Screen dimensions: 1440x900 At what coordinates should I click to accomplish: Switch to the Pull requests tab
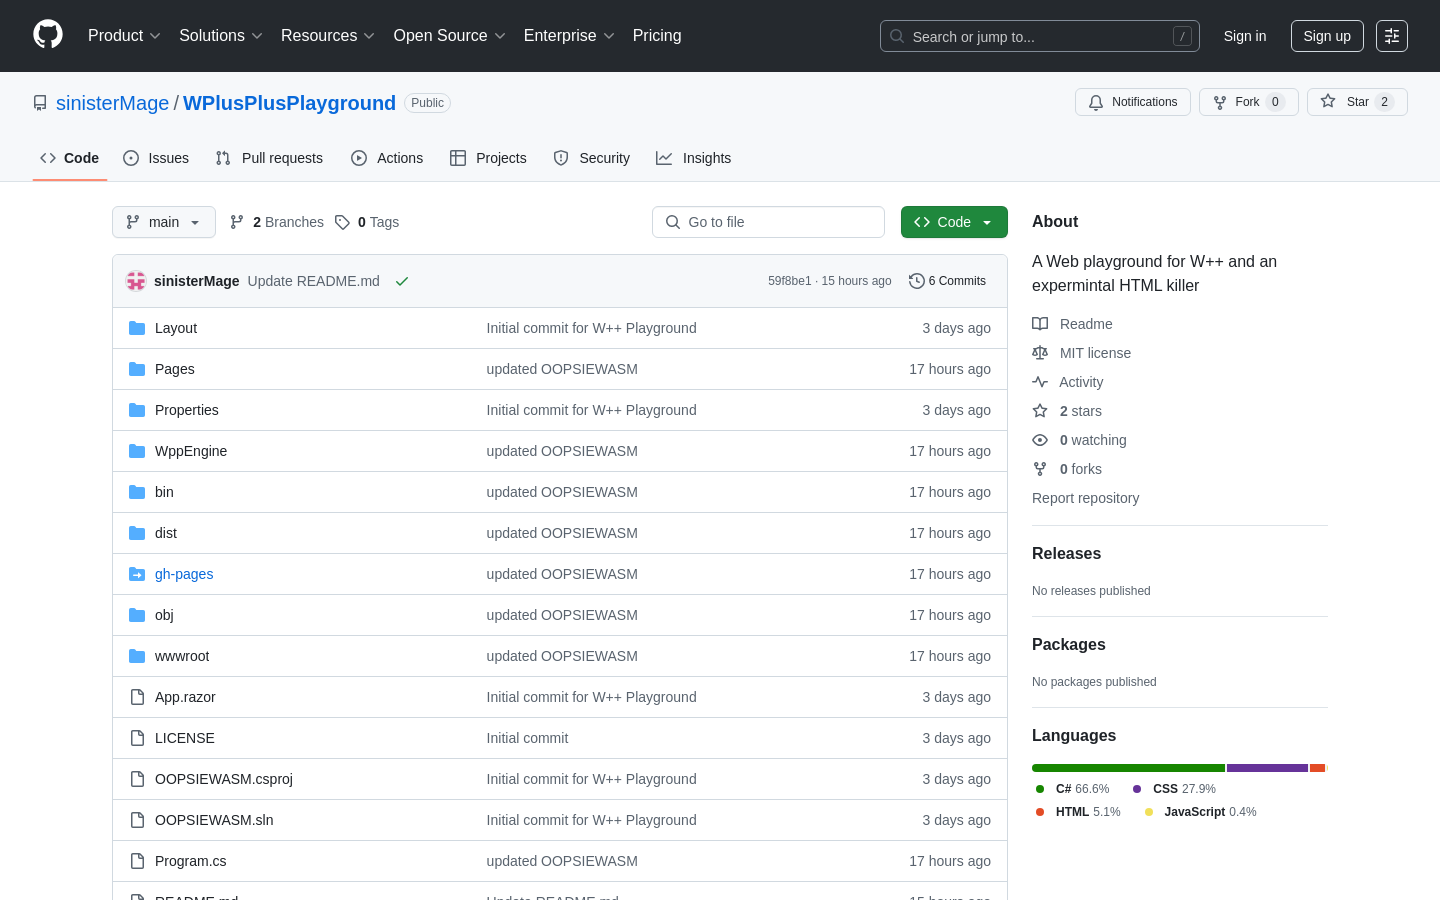[269, 158]
